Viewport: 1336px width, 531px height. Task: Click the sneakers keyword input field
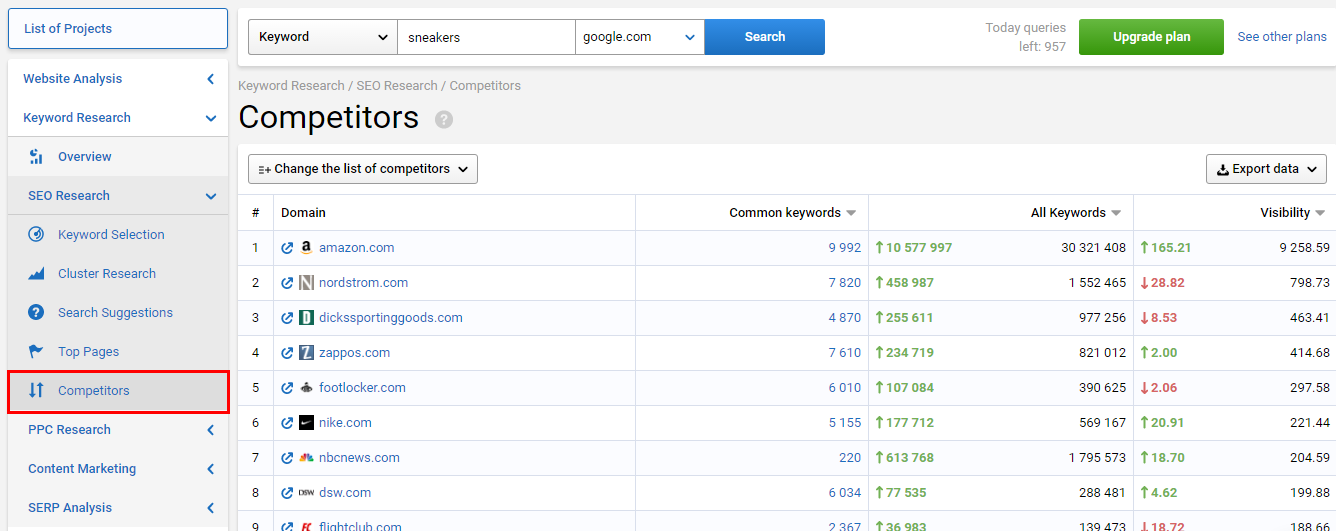(x=486, y=37)
